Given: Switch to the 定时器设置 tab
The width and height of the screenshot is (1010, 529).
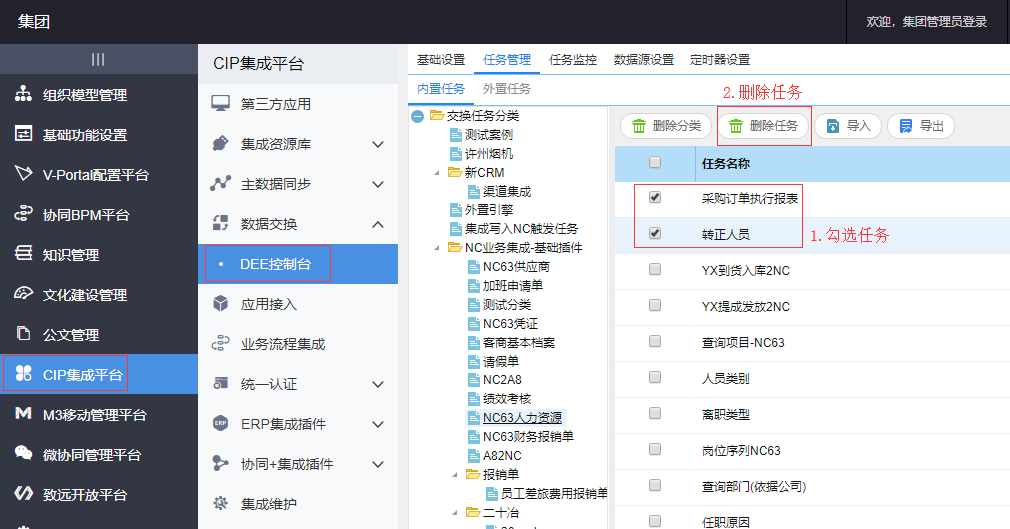Looking at the screenshot, I should tap(719, 60).
